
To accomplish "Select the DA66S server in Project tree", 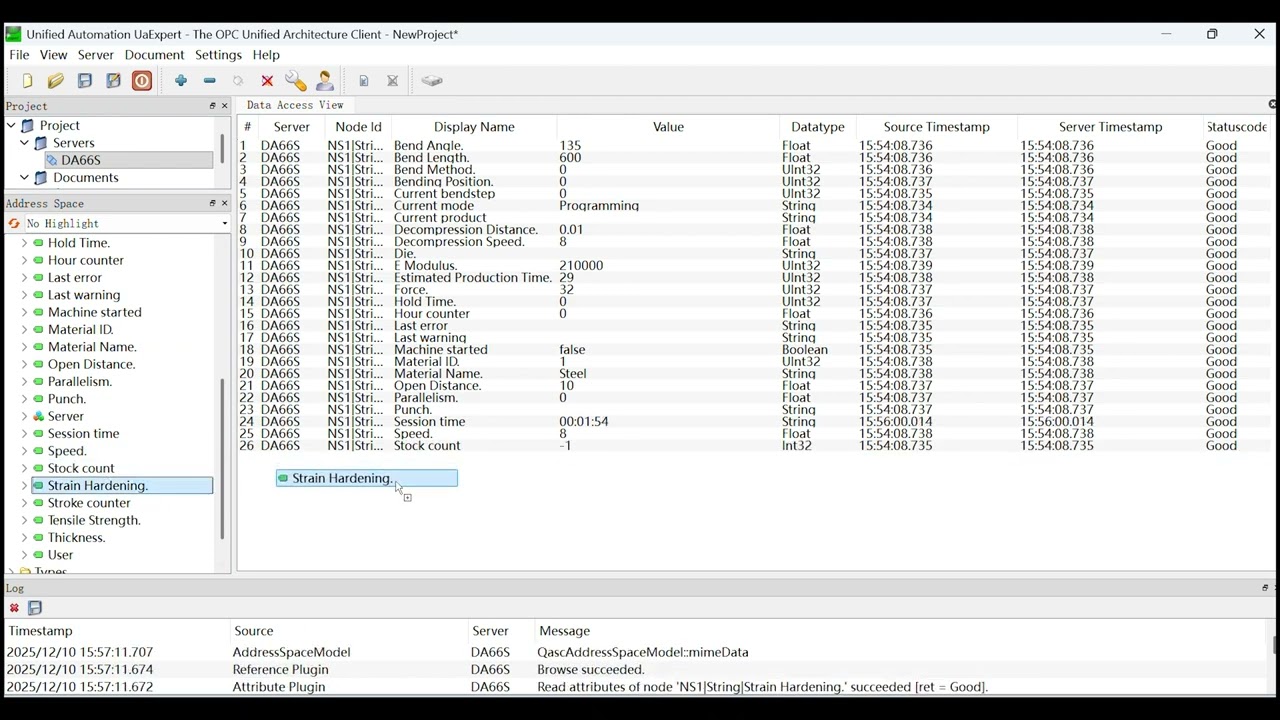I will (81, 160).
